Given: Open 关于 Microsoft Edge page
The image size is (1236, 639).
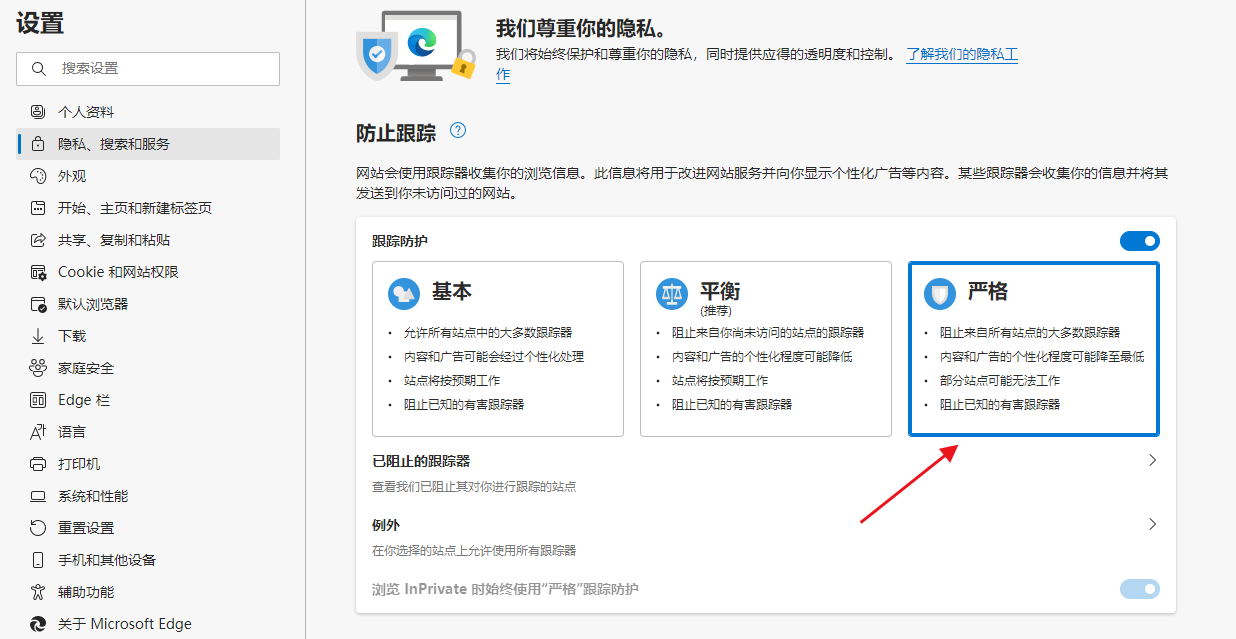Looking at the screenshot, I should click(x=148, y=624).
